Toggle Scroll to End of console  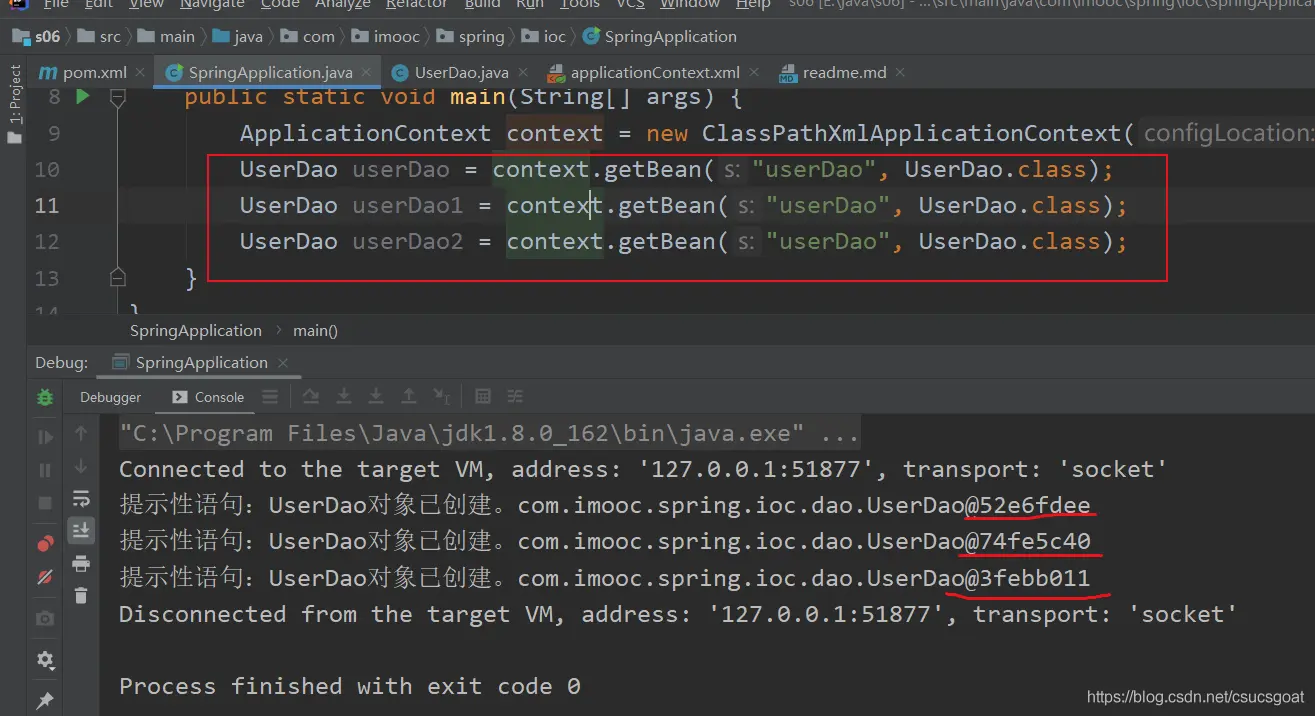coord(81,530)
